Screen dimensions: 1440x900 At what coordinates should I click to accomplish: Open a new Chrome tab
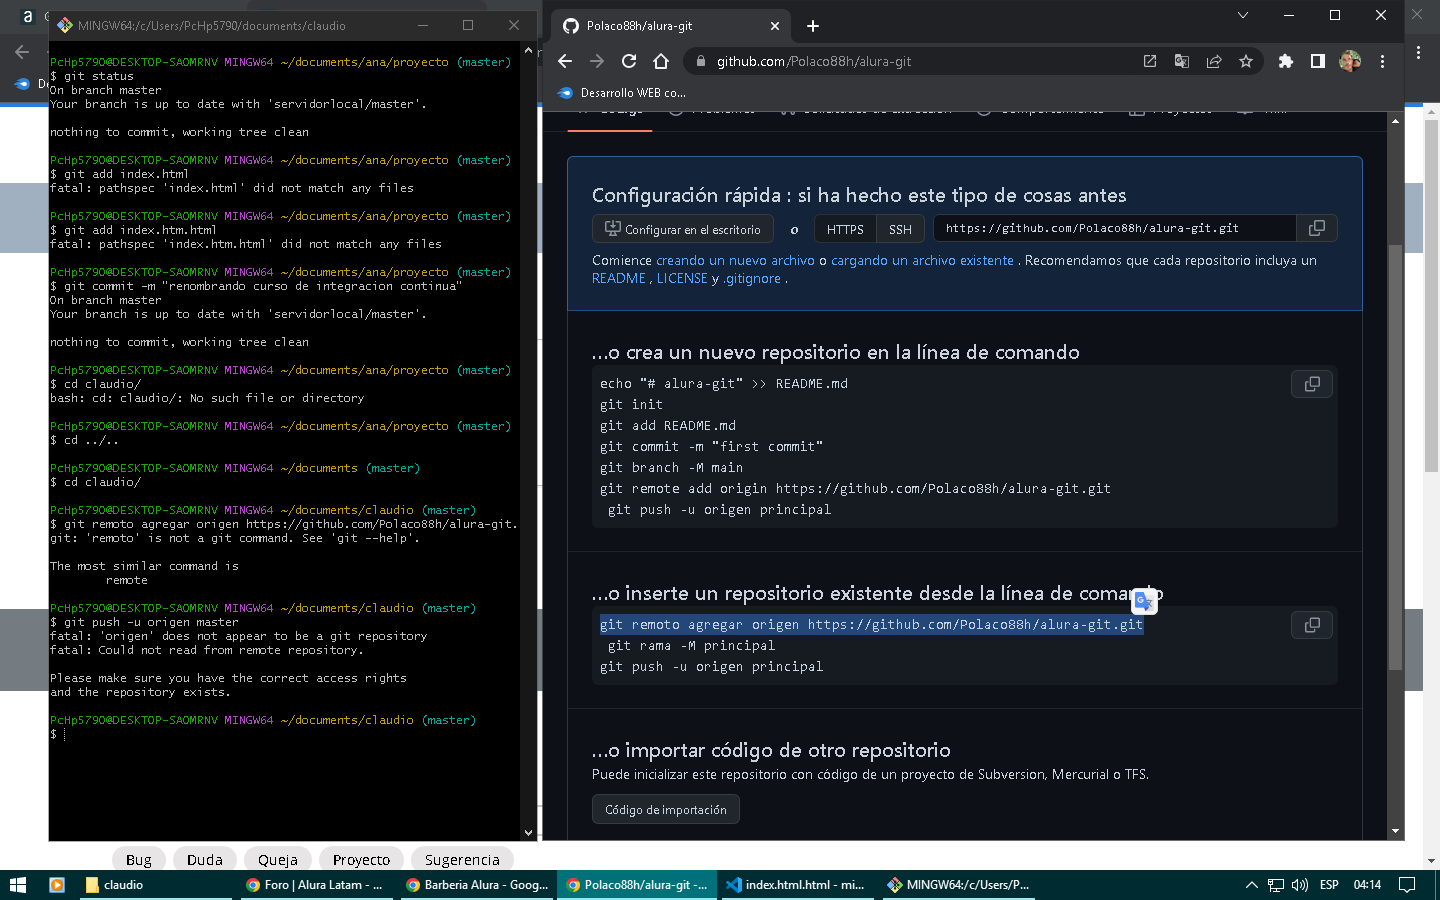813,26
